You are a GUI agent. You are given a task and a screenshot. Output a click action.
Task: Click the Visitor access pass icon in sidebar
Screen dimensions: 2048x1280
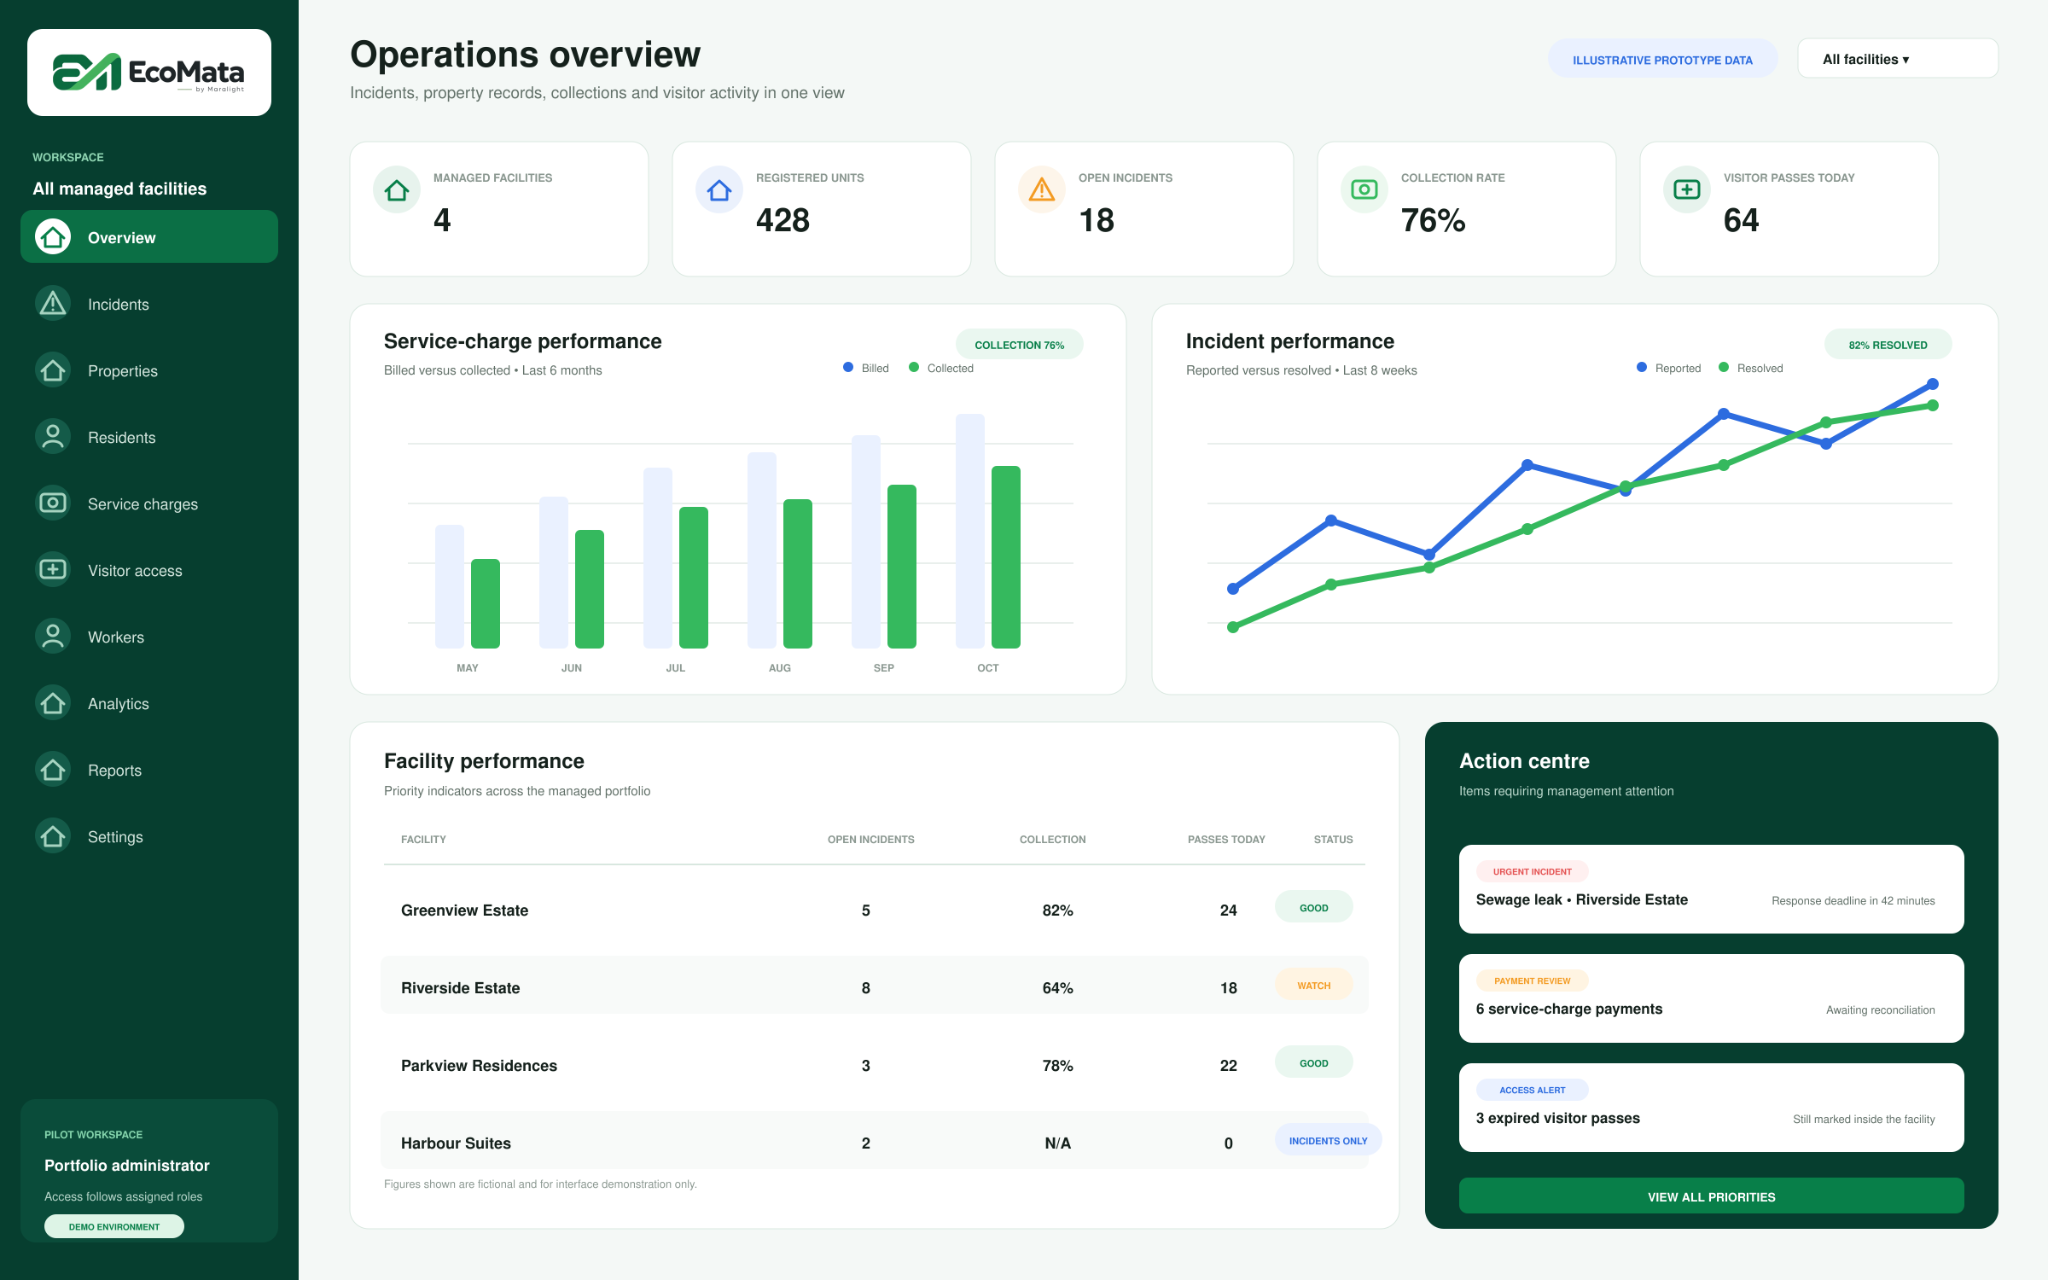click(53, 569)
